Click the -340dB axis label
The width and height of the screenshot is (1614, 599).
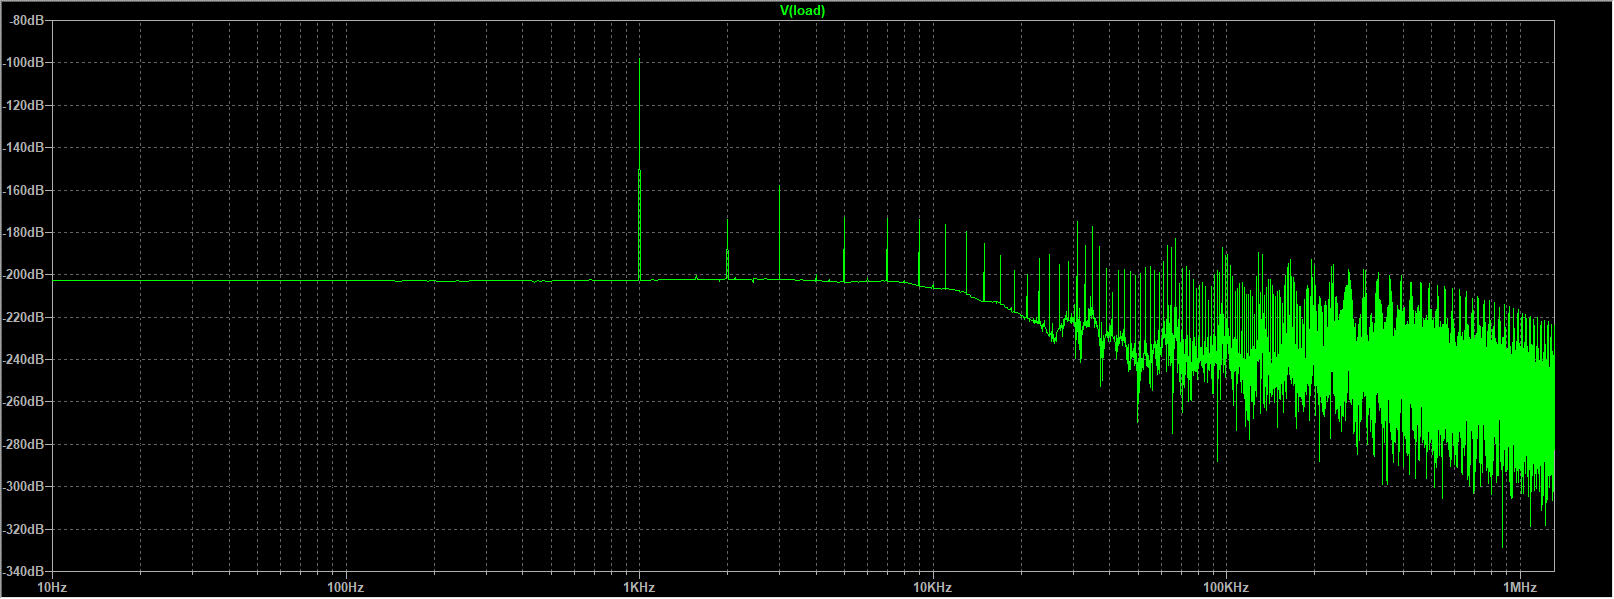point(24,571)
